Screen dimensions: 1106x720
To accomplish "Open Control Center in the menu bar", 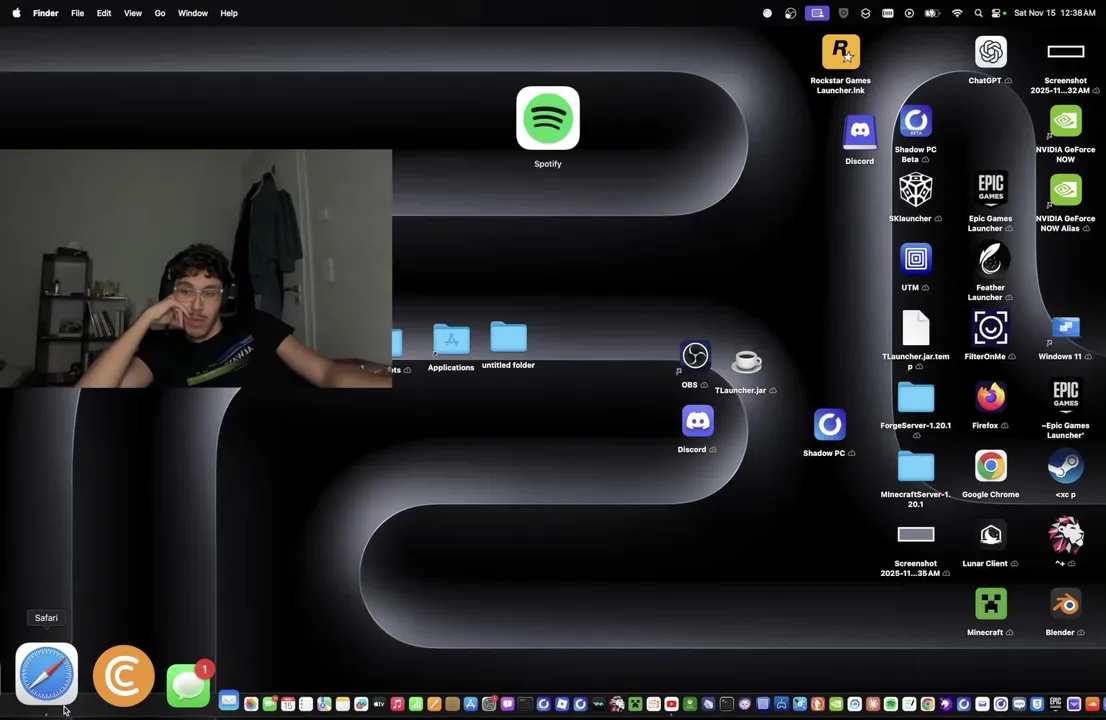I will point(996,13).
